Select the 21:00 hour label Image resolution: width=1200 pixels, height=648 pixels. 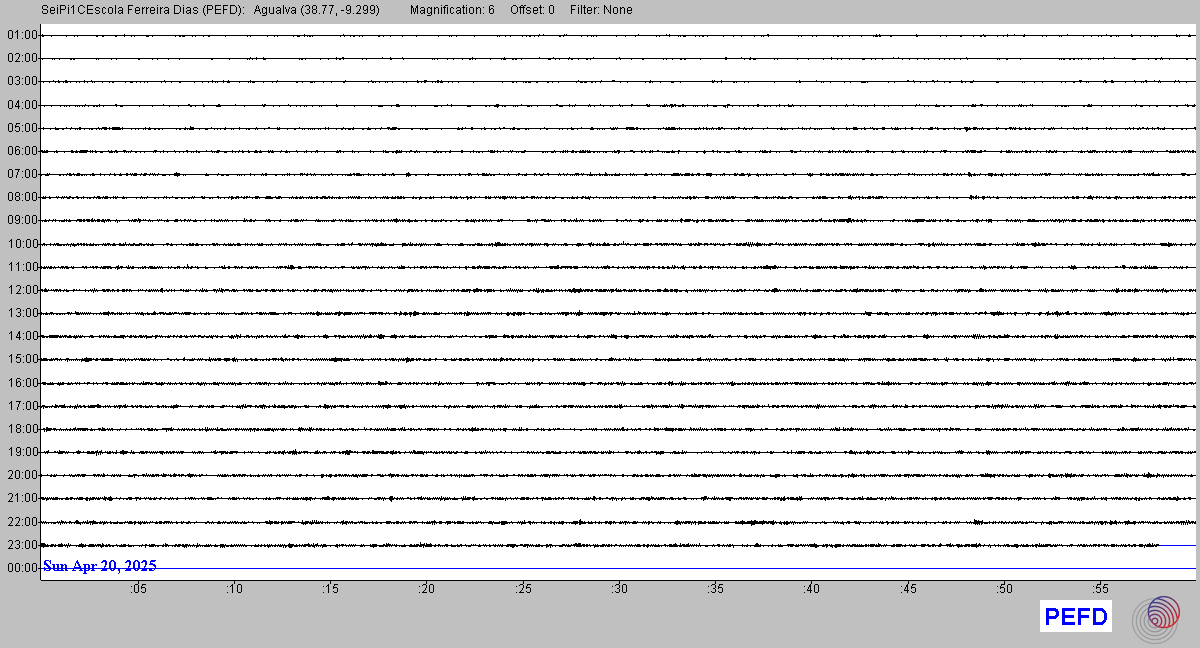tap(22, 498)
